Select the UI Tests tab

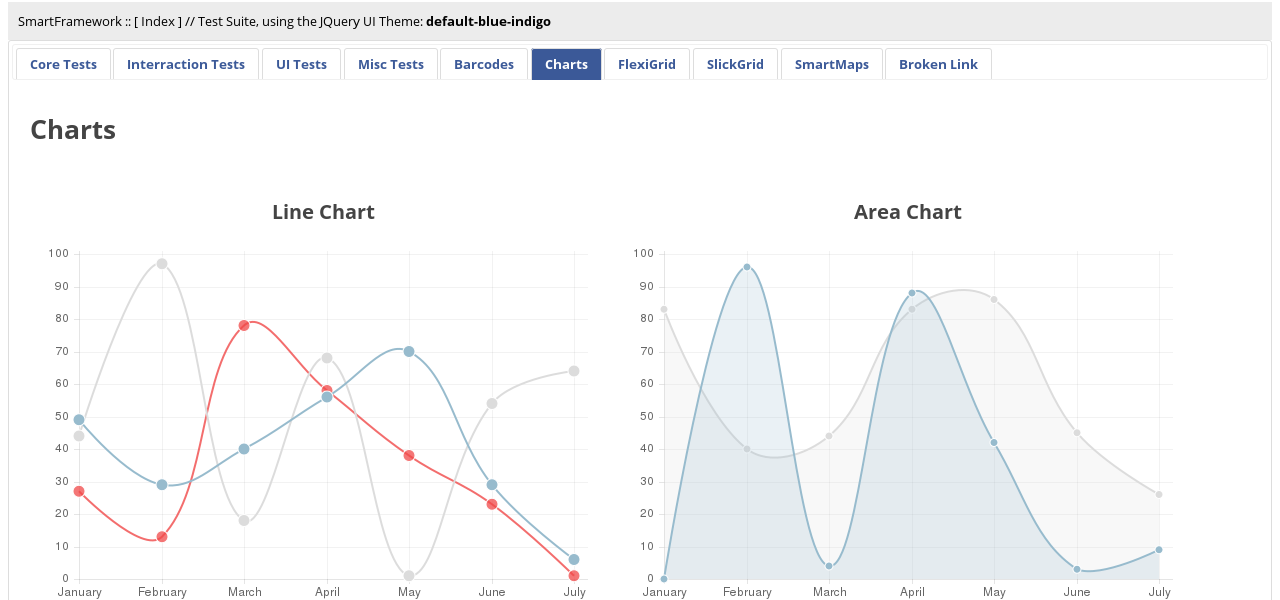tap(301, 64)
